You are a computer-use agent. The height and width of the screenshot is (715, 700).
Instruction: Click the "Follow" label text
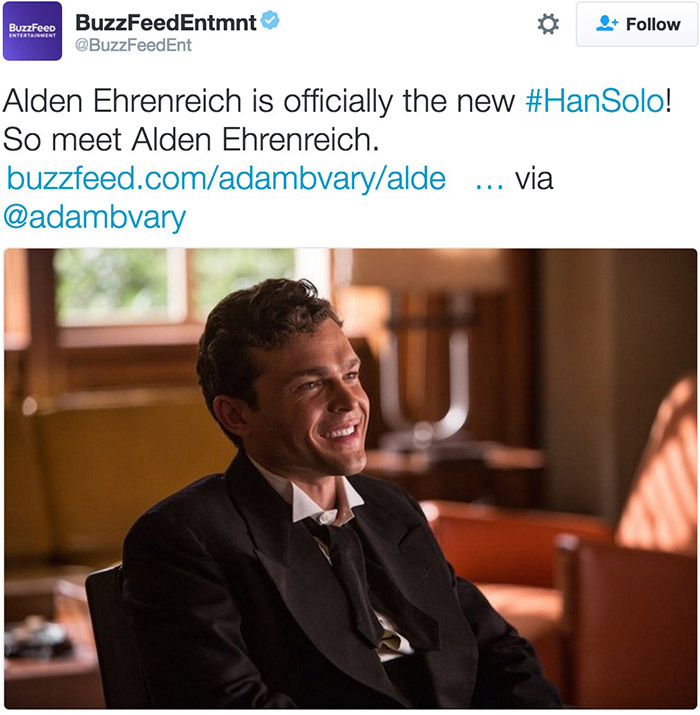coord(653,24)
